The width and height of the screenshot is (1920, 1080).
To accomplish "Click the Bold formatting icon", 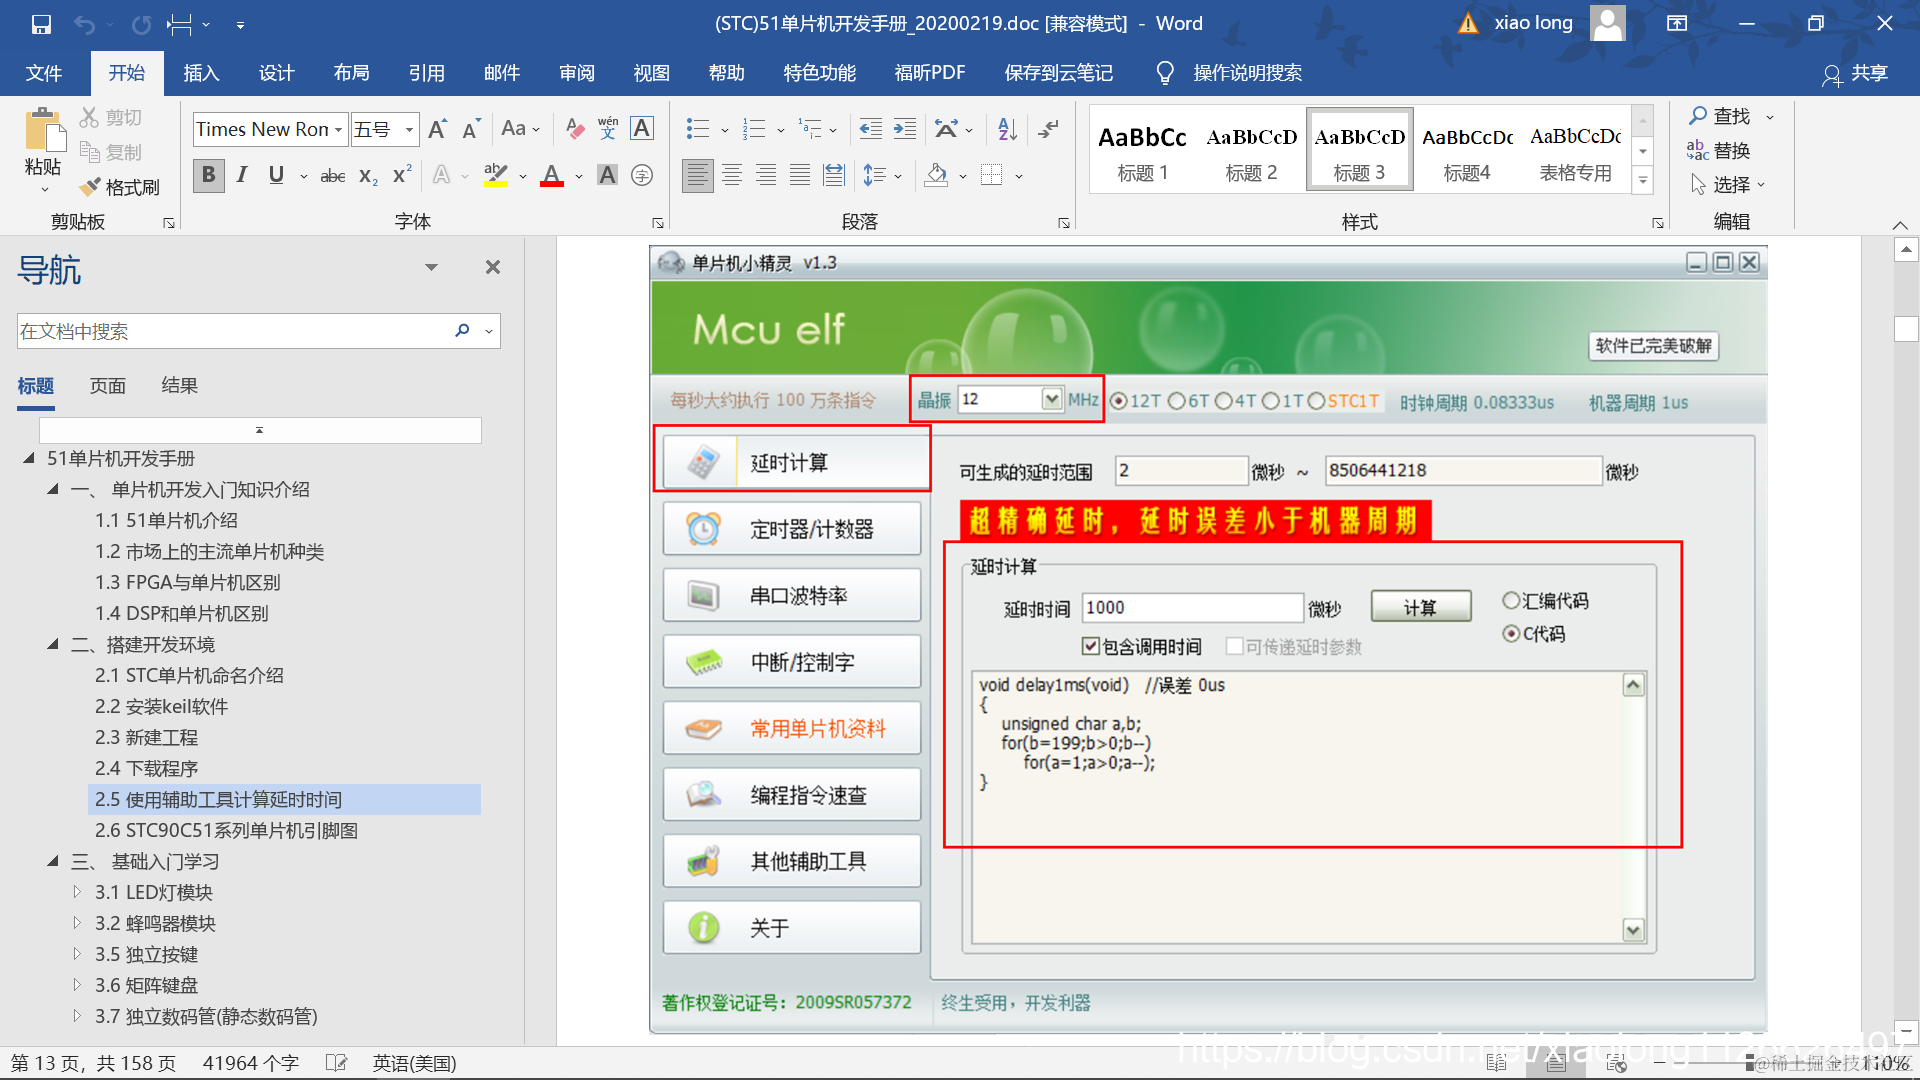I will pyautogui.click(x=208, y=176).
